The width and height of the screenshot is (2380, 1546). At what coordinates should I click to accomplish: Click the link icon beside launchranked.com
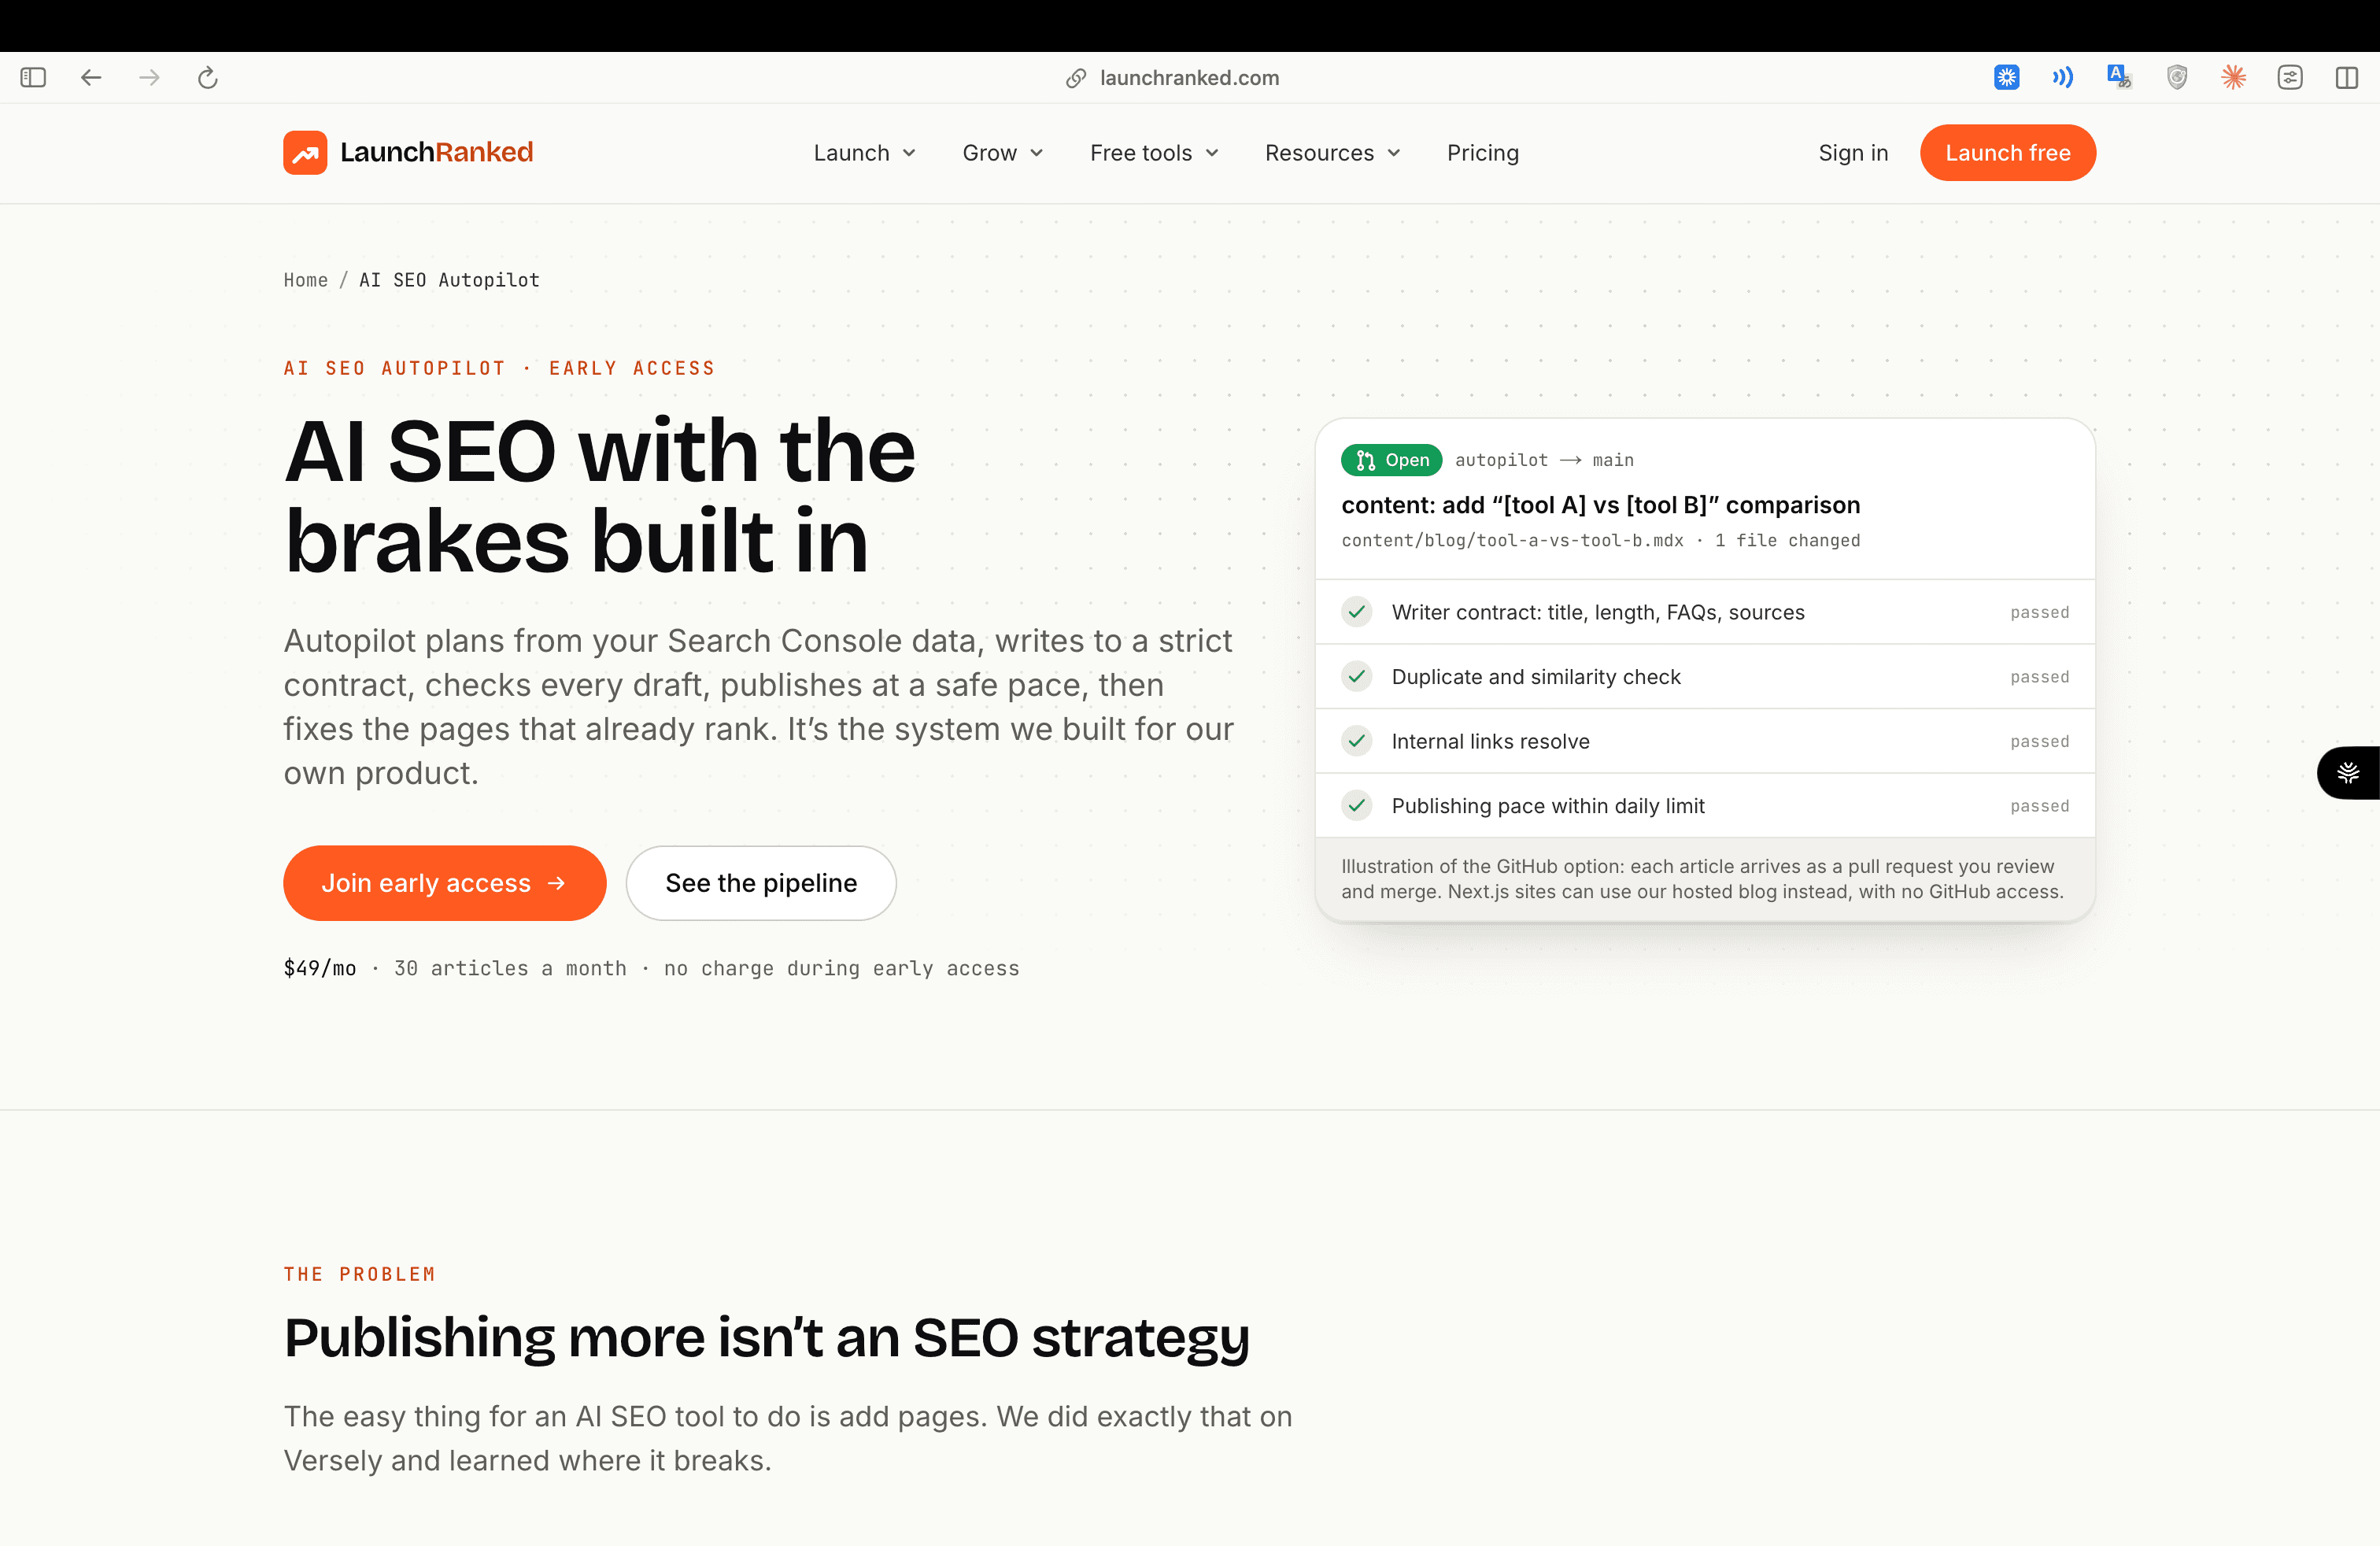(x=1076, y=78)
